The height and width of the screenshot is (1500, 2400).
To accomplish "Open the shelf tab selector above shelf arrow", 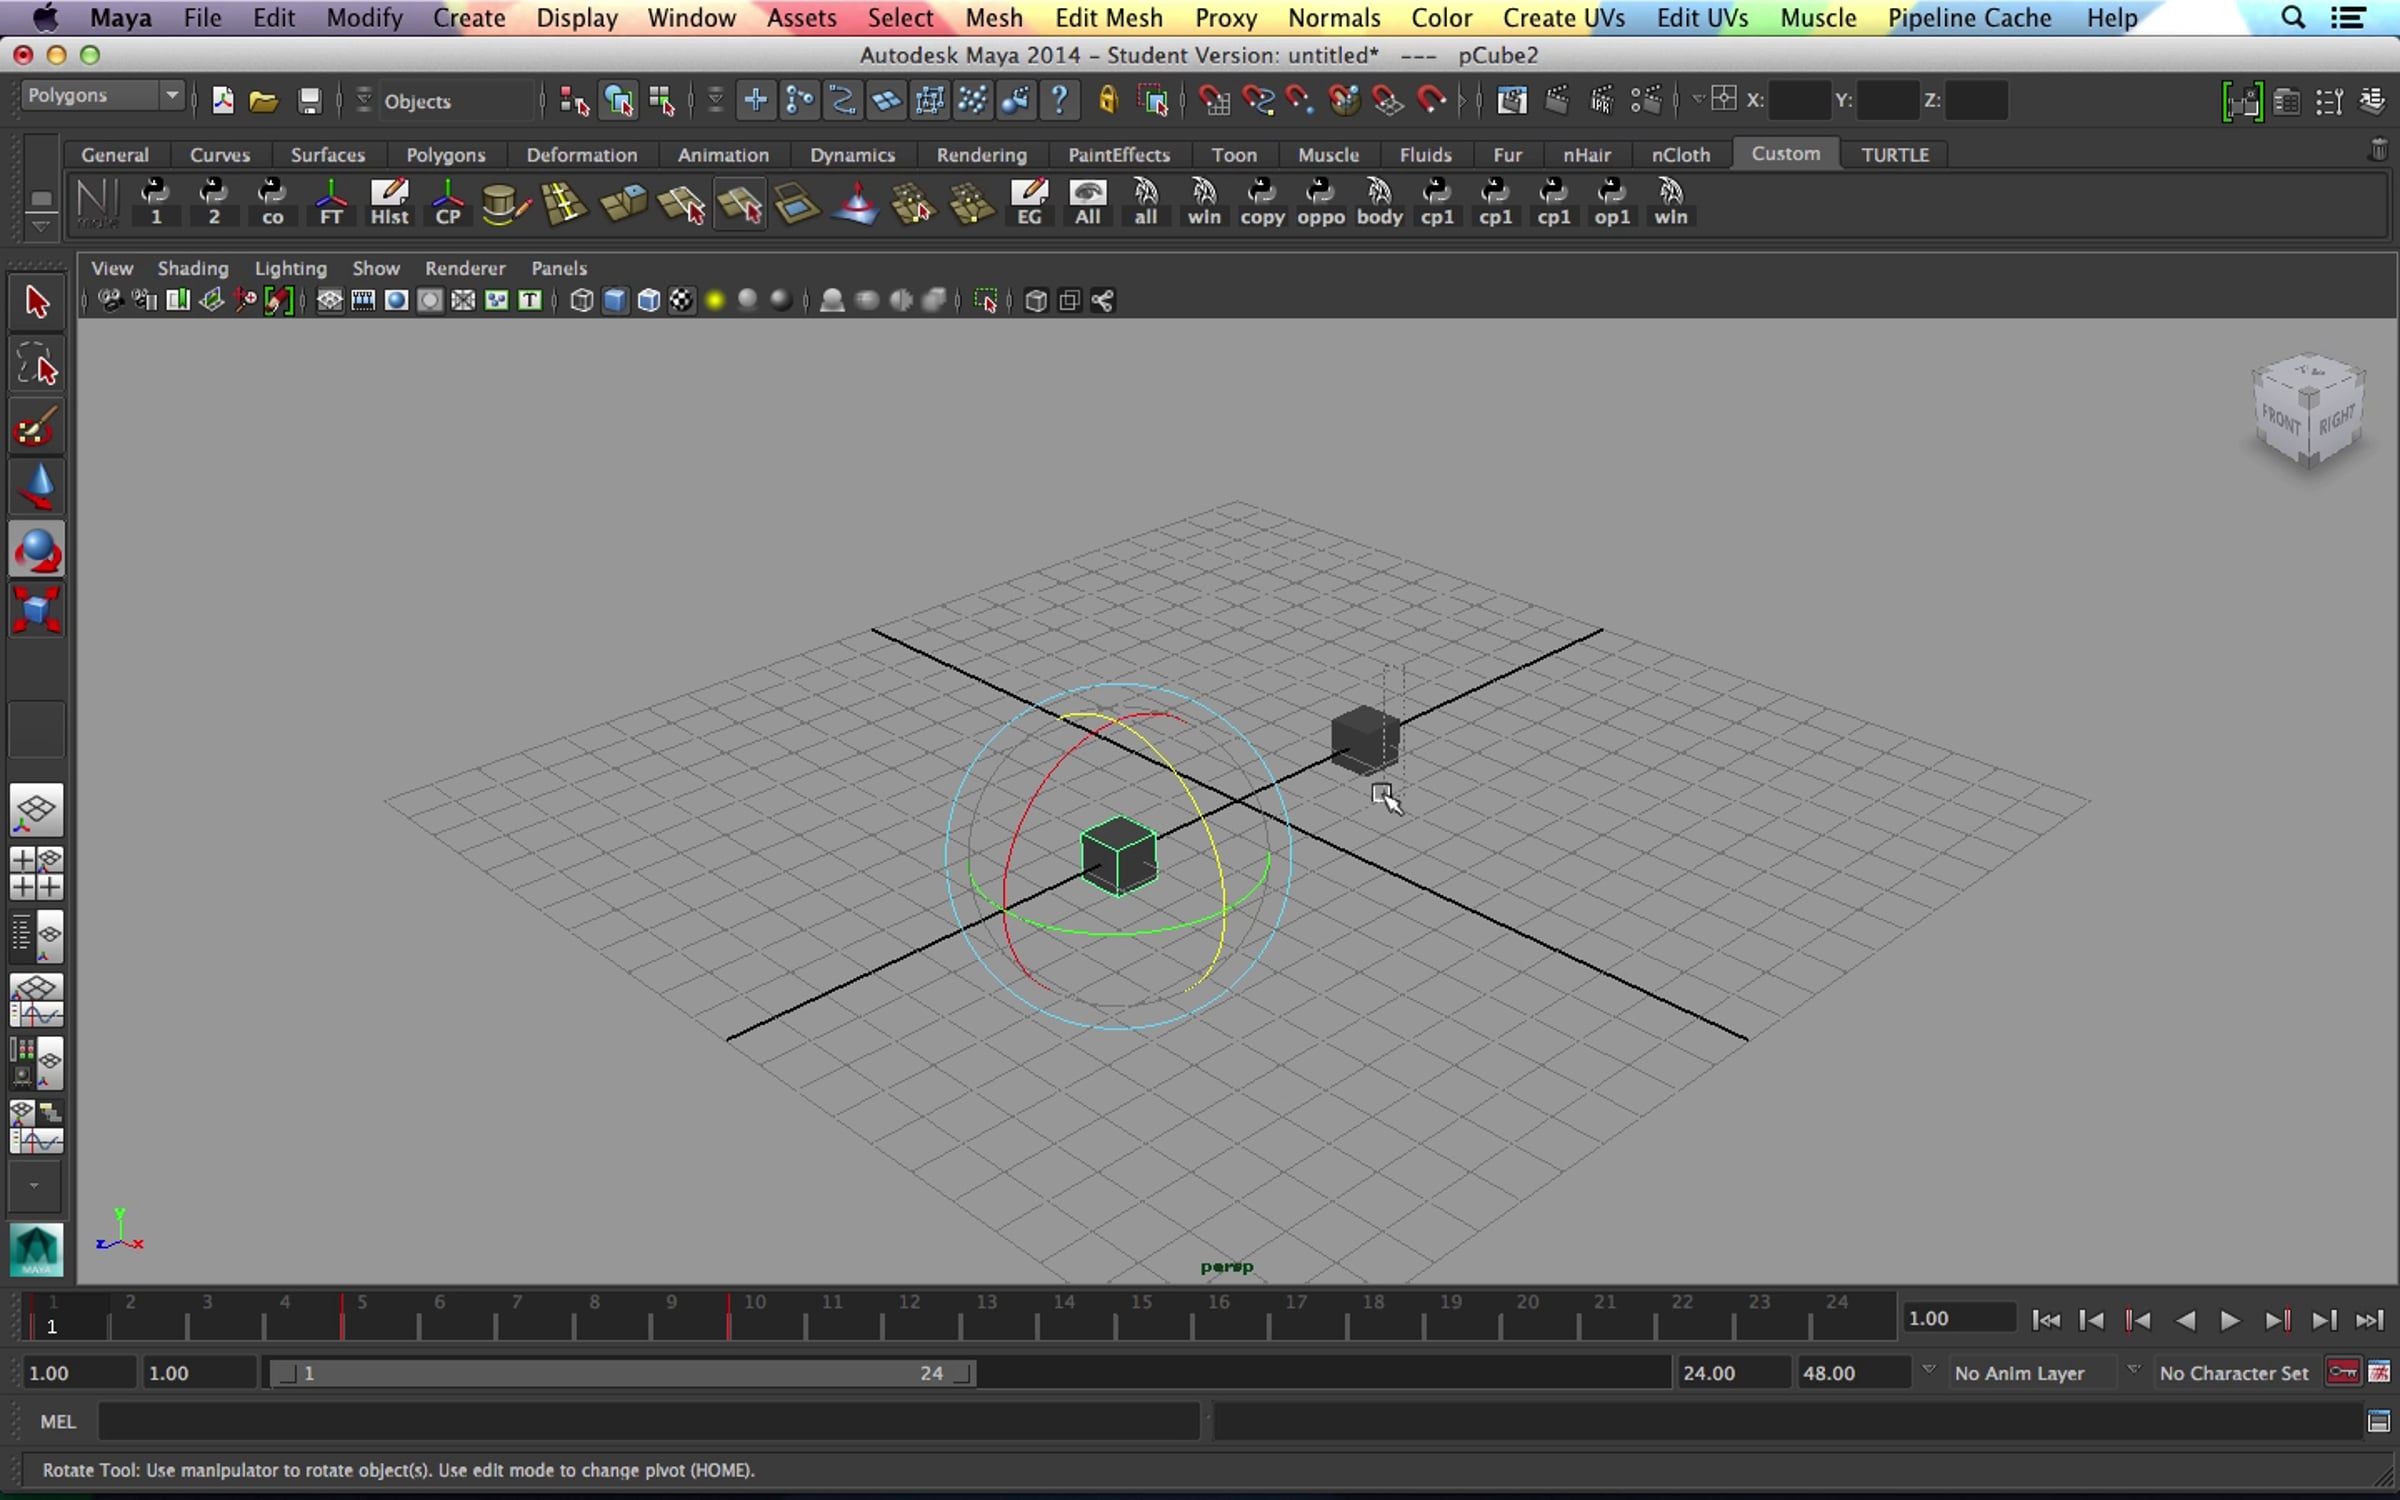I will click(40, 198).
